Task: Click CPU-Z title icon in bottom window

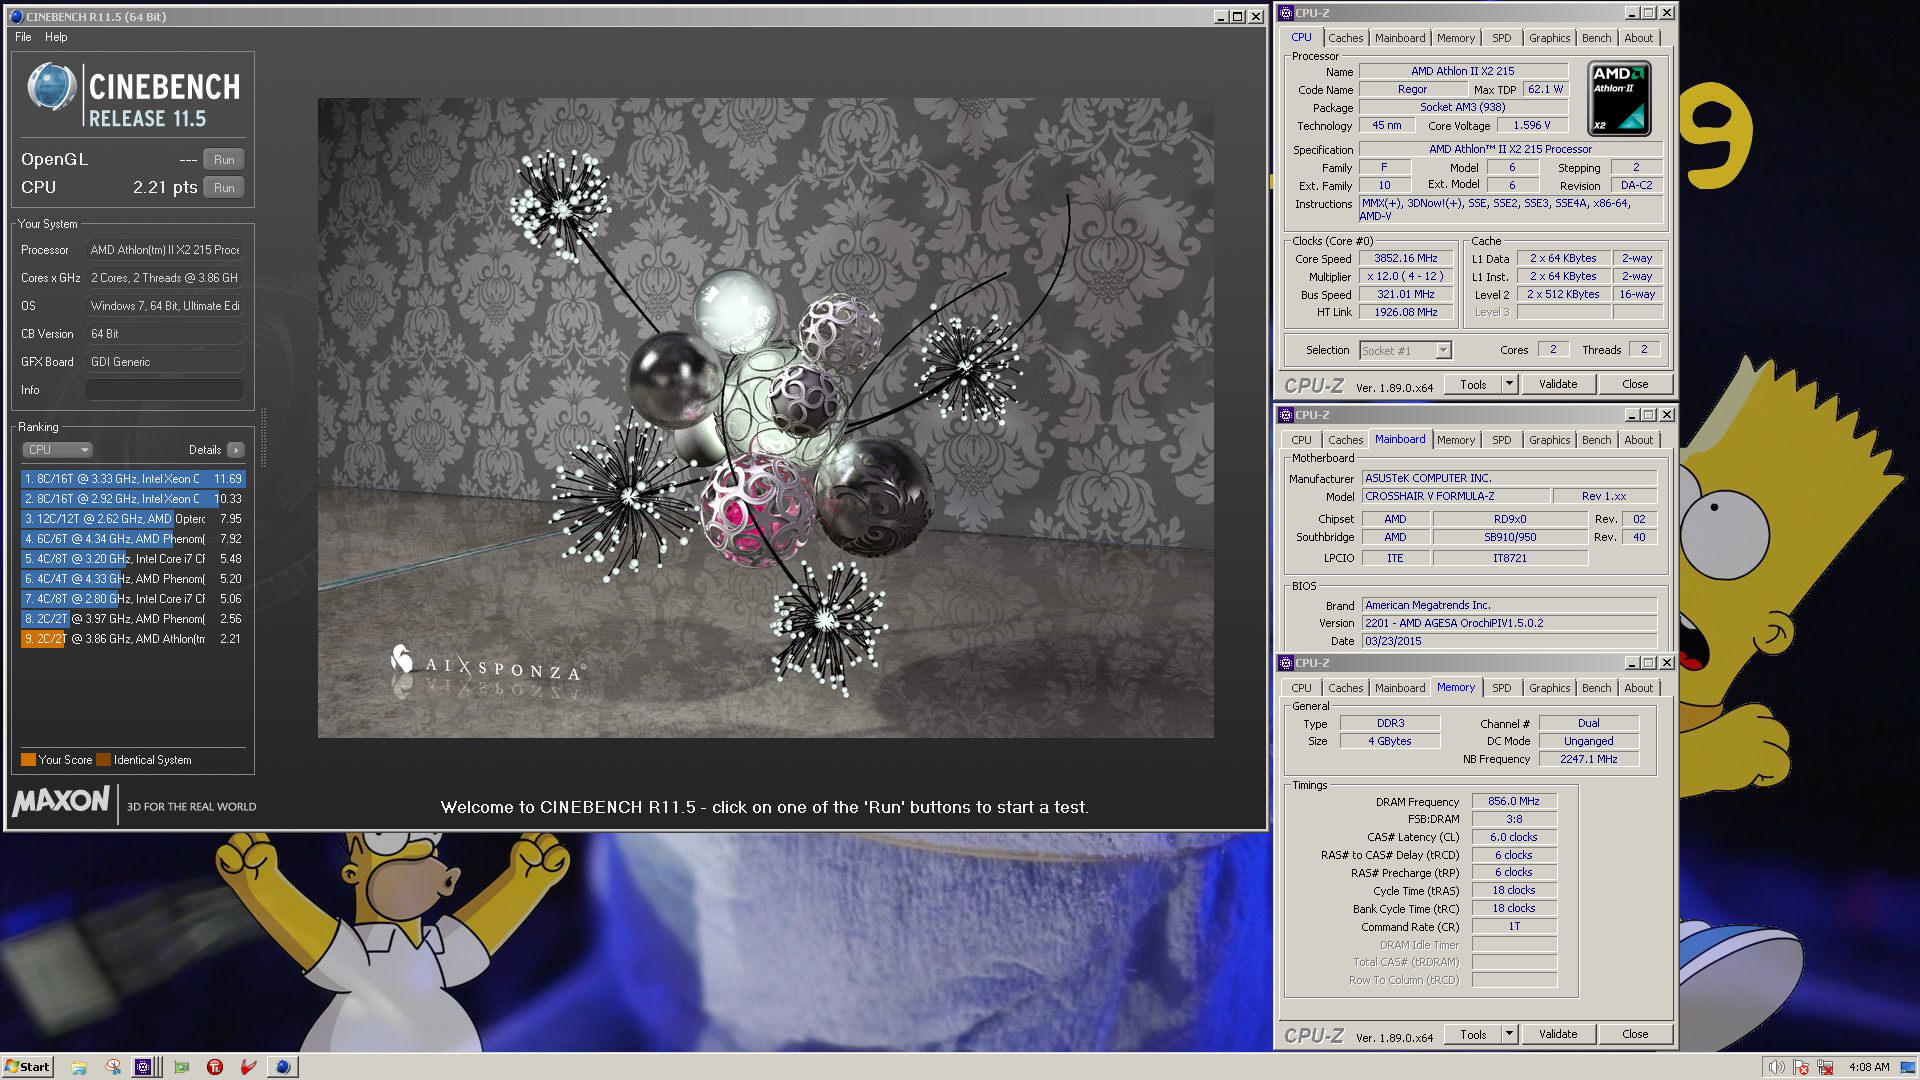Action: point(1286,663)
